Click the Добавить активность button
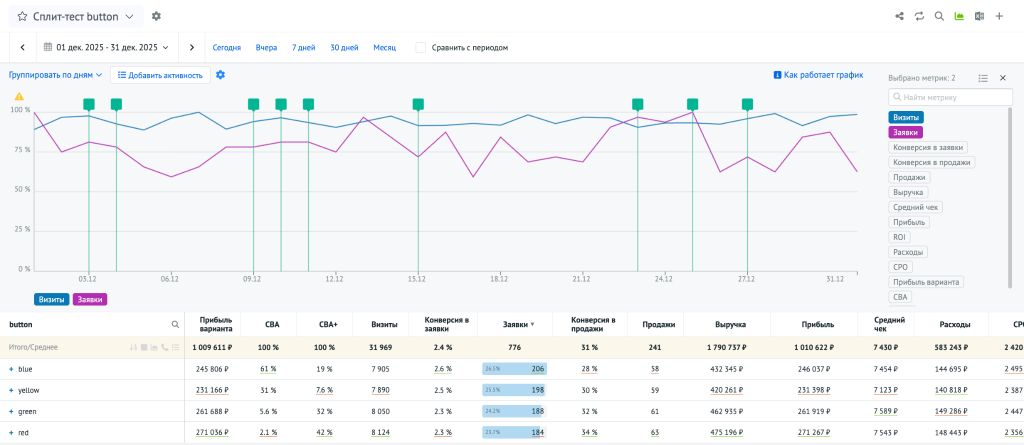 [159, 75]
